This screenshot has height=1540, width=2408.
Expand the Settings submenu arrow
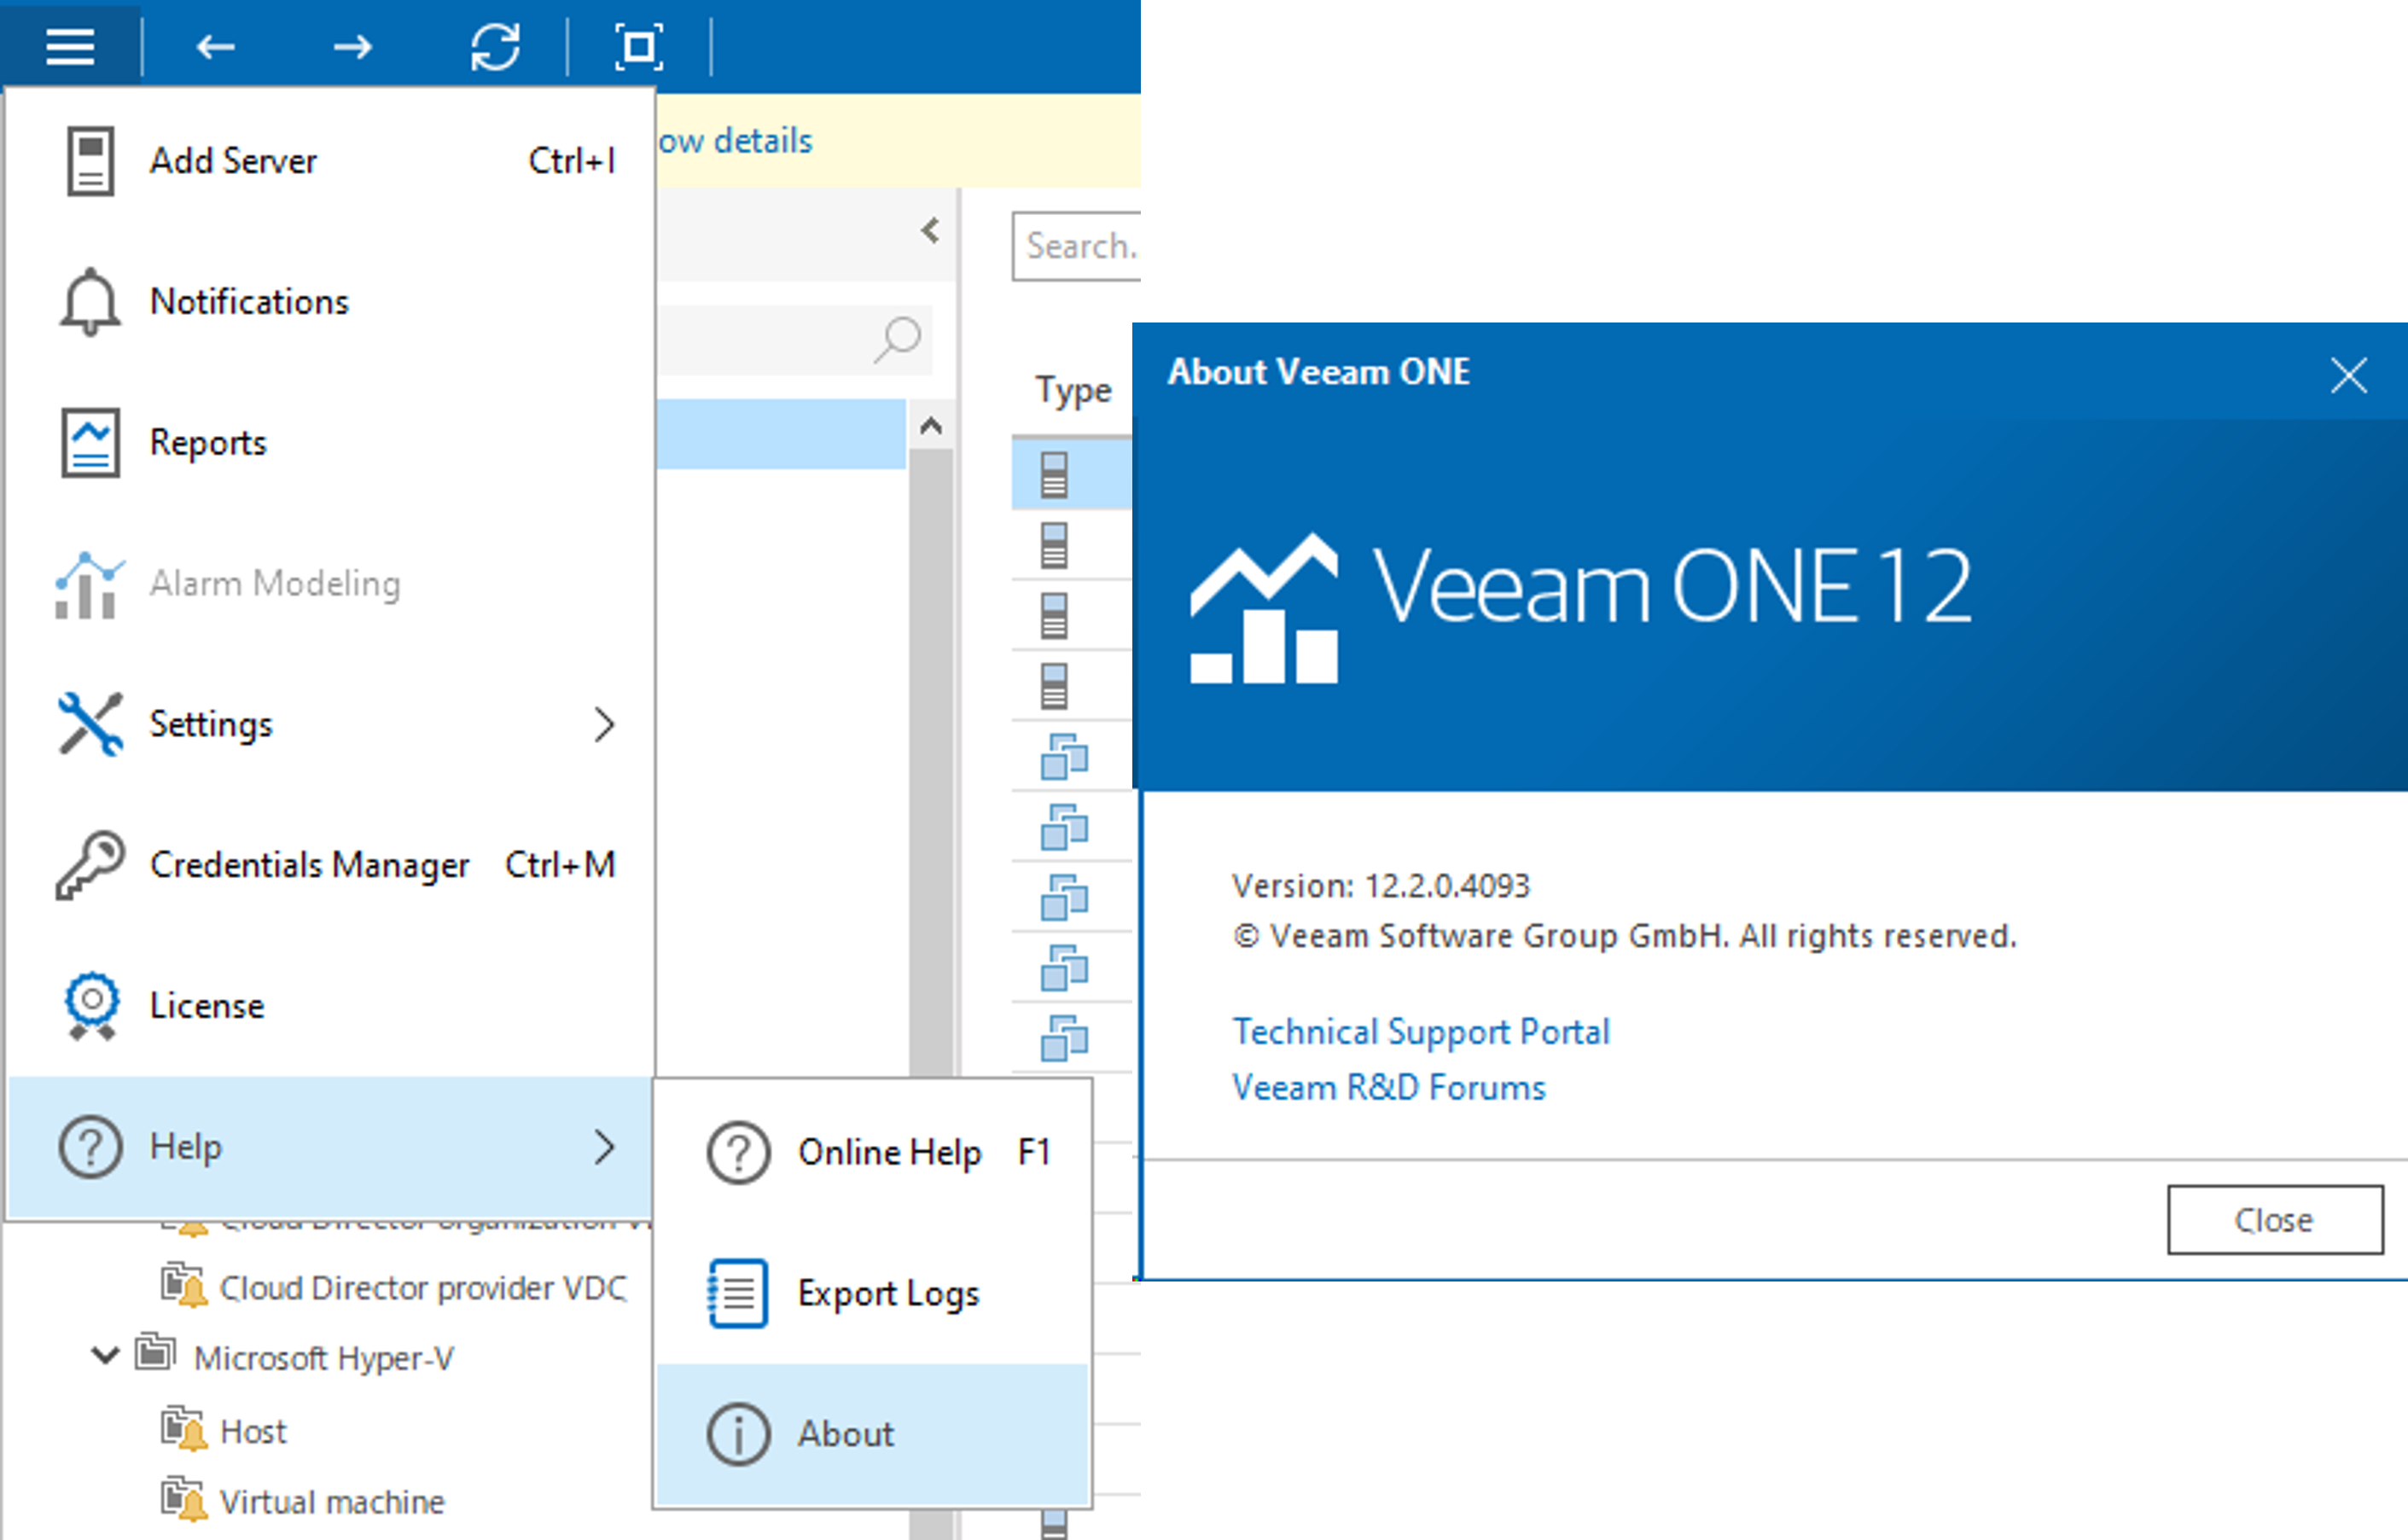[603, 724]
